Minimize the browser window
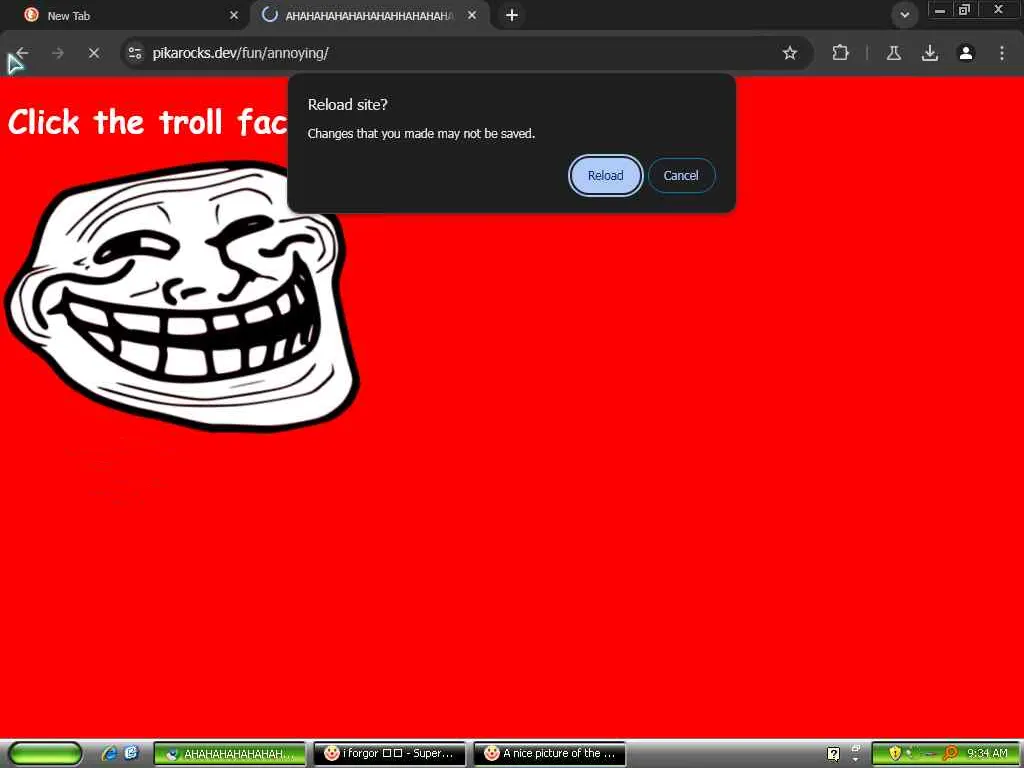1024x768 pixels. 940,10
